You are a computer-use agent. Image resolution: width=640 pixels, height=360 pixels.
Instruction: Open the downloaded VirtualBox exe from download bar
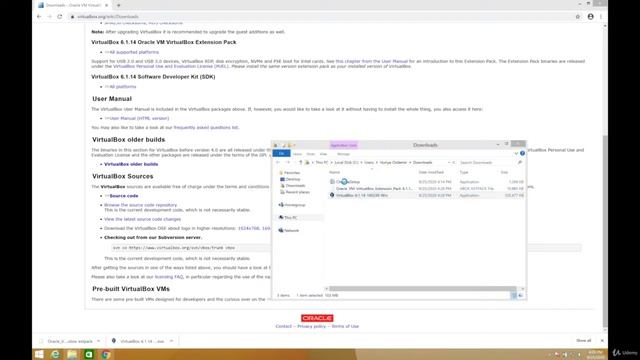138,341
